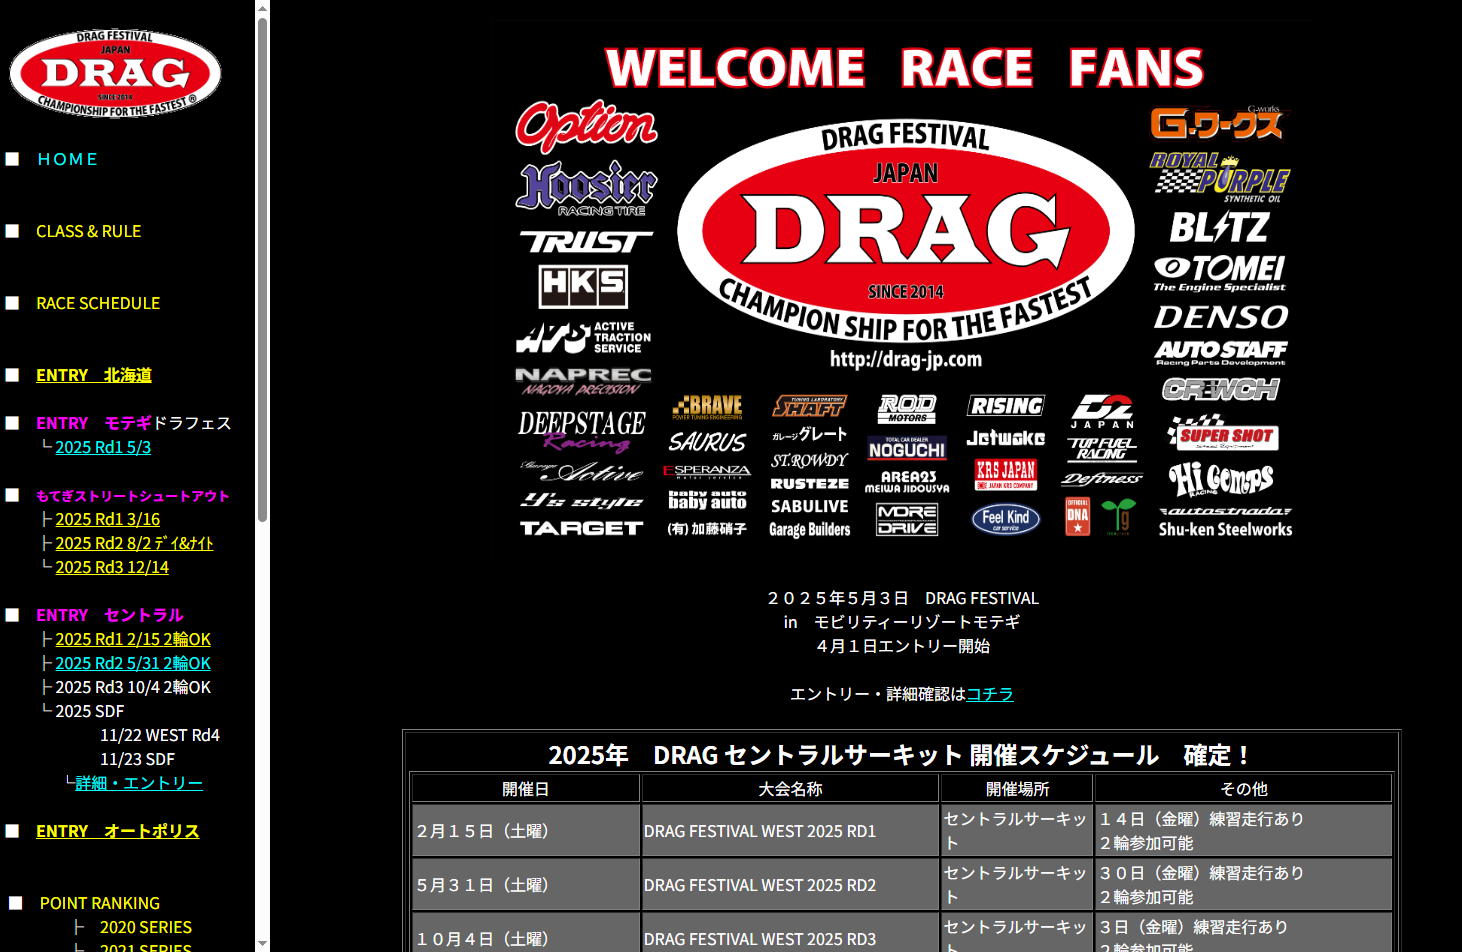
Task: Open the 2025 Rd2 8/2 ﾃﾞｲ&ﾅｲﾄ link
Action: pyautogui.click(x=134, y=543)
